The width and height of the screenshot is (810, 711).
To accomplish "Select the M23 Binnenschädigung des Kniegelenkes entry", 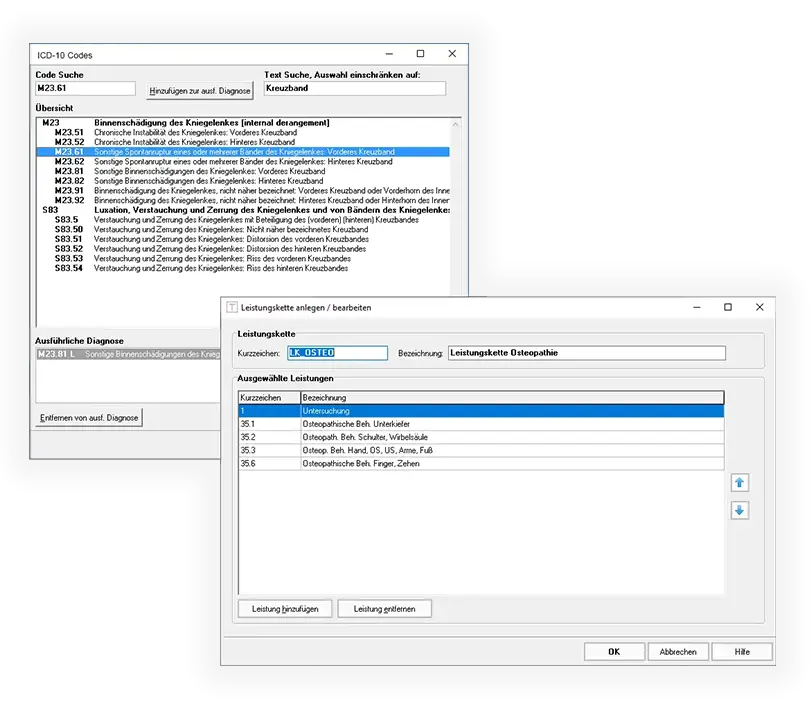I will point(210,123).
